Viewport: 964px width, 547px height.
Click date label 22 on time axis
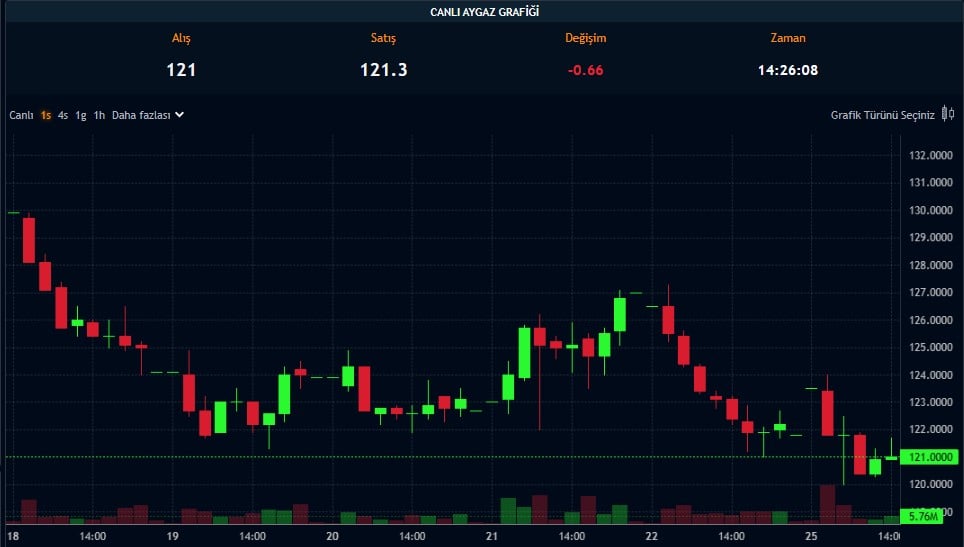pos(651,536)
